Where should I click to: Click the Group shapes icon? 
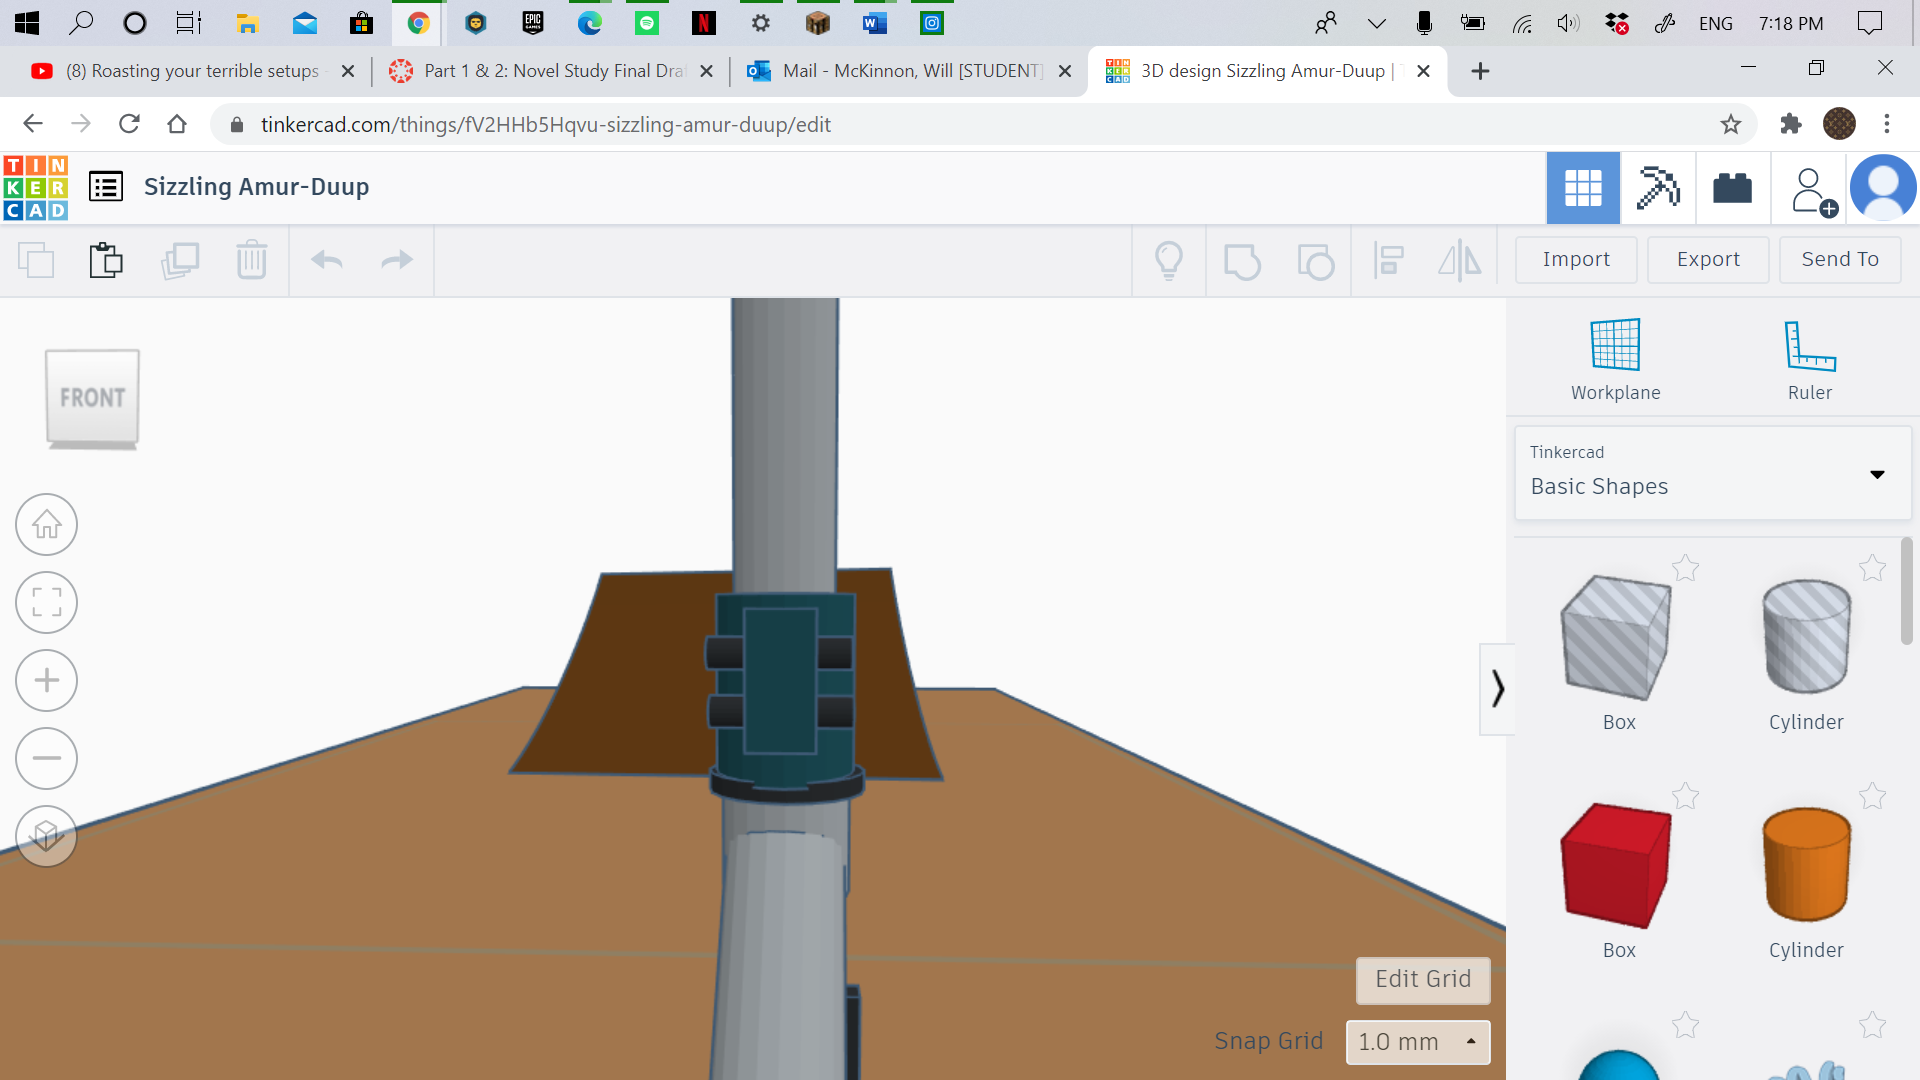coord(1242,261)
